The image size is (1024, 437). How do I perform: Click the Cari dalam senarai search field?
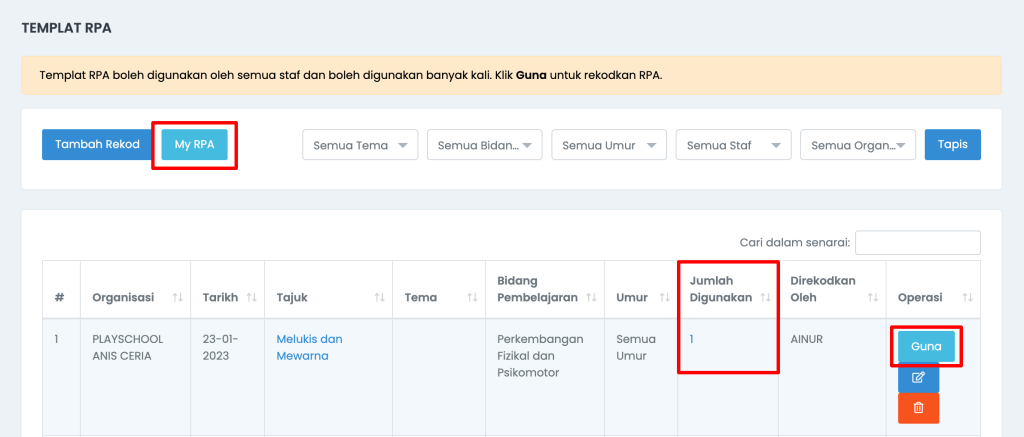point(918,242)
